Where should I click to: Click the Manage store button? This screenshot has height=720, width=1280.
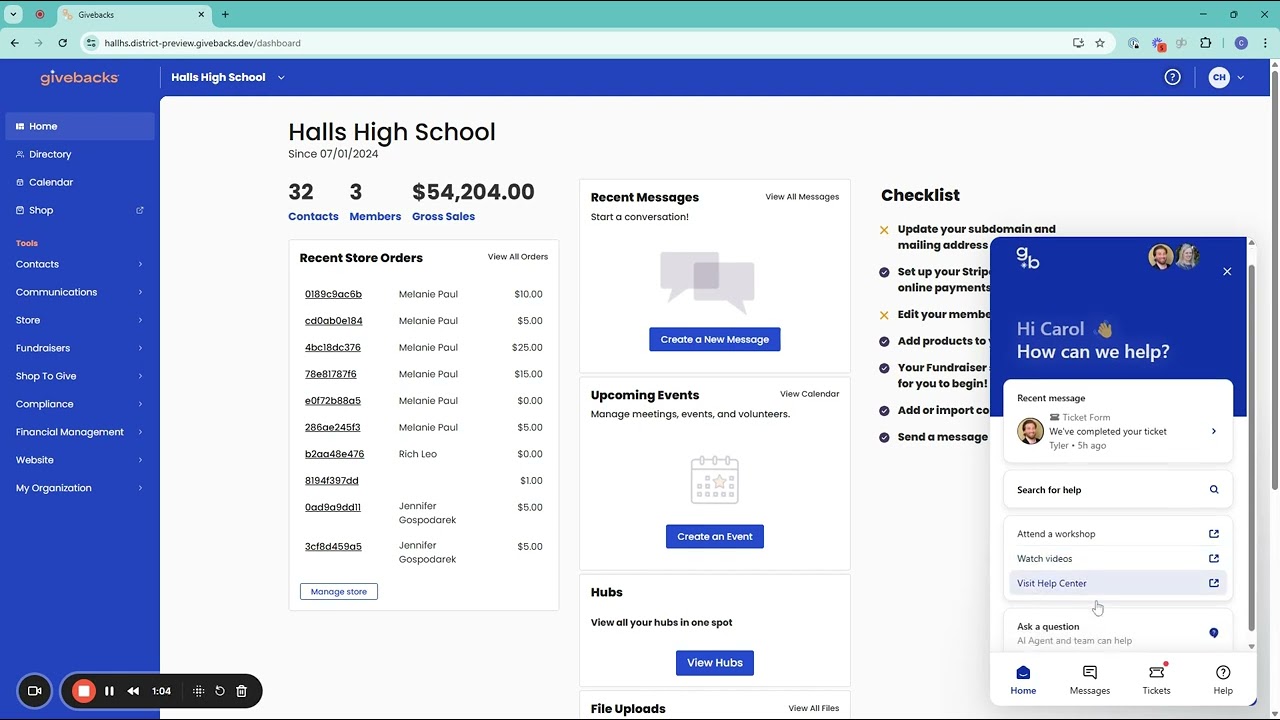[x=339, y=592]
